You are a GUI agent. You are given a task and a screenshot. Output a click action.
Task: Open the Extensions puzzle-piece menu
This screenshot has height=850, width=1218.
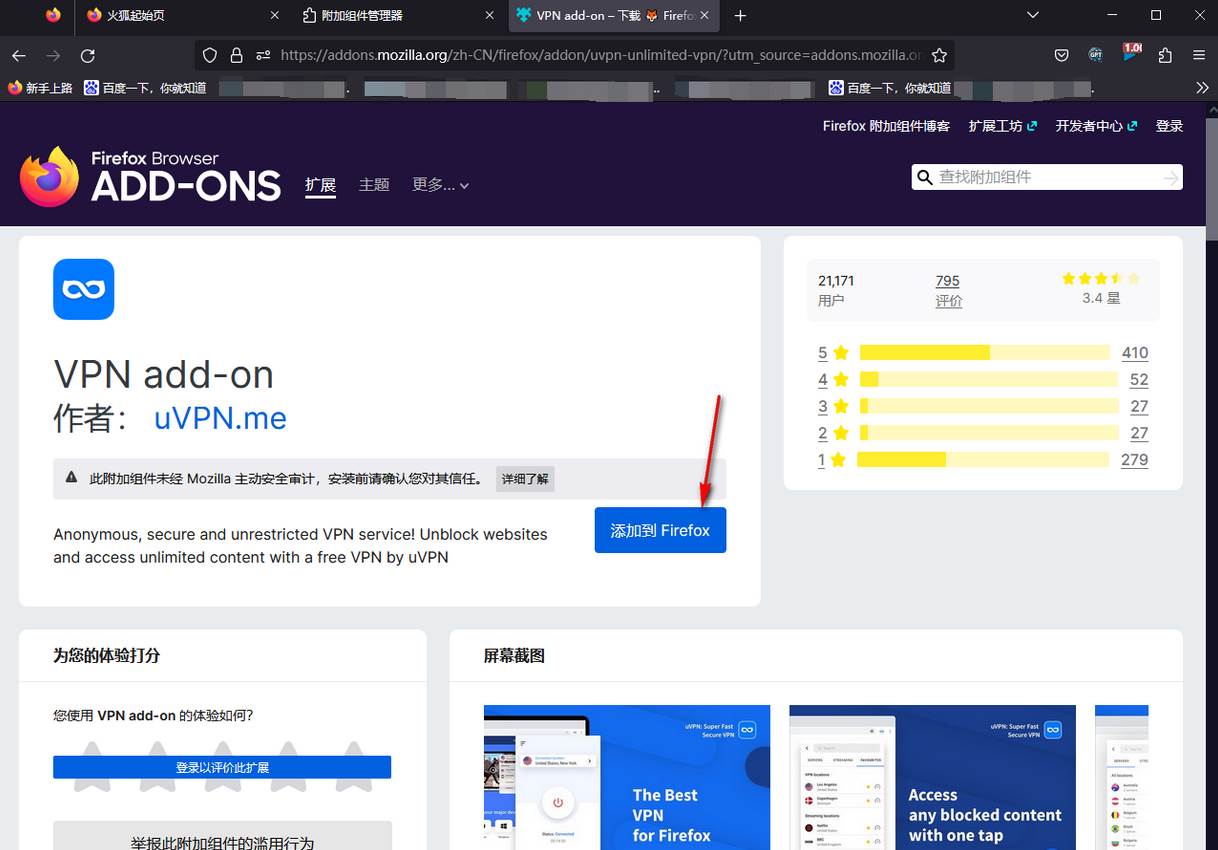click(1165, 56)
